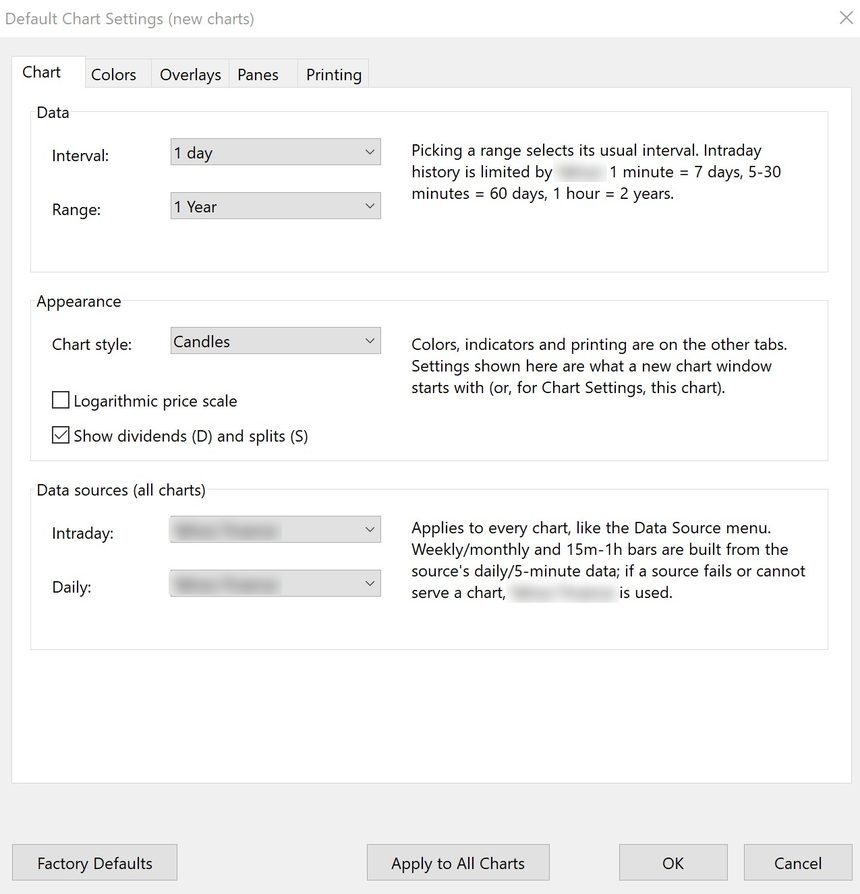Click the "Intraday:" label

[83, 534]
